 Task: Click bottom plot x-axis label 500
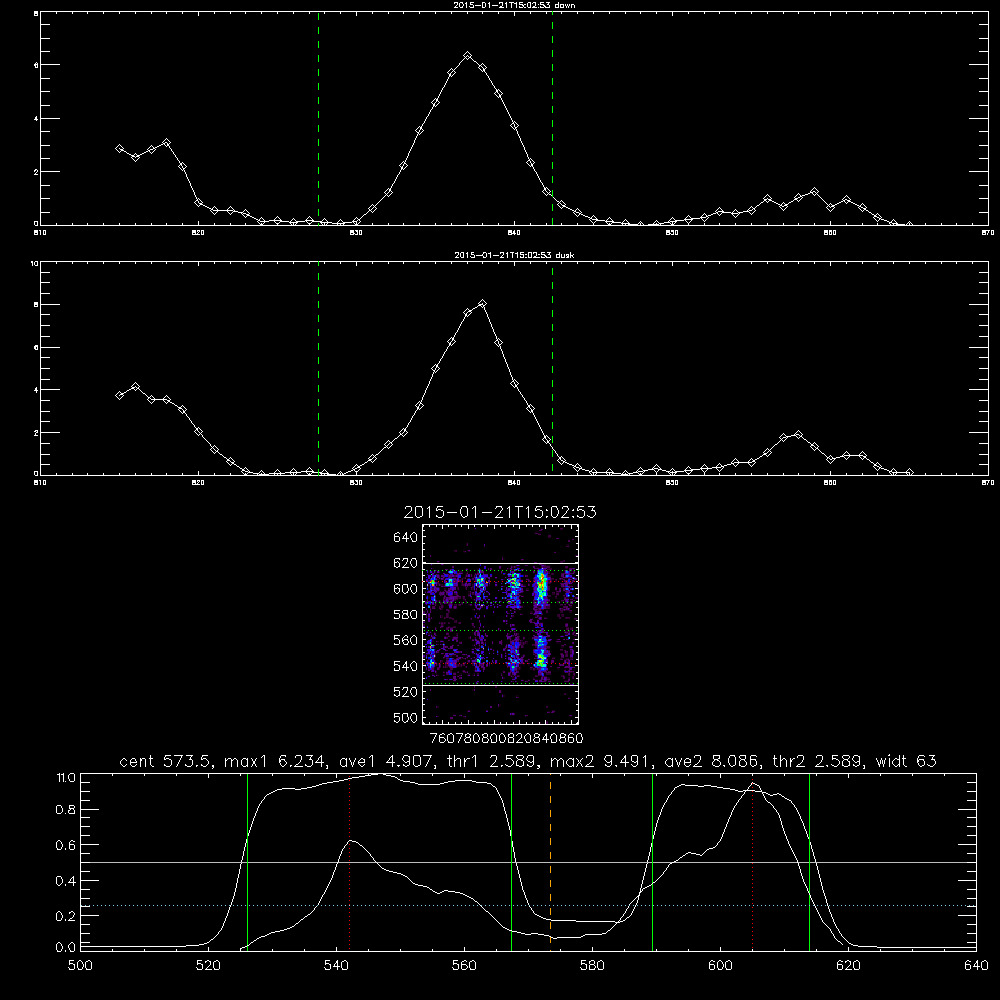pos(80,965)
